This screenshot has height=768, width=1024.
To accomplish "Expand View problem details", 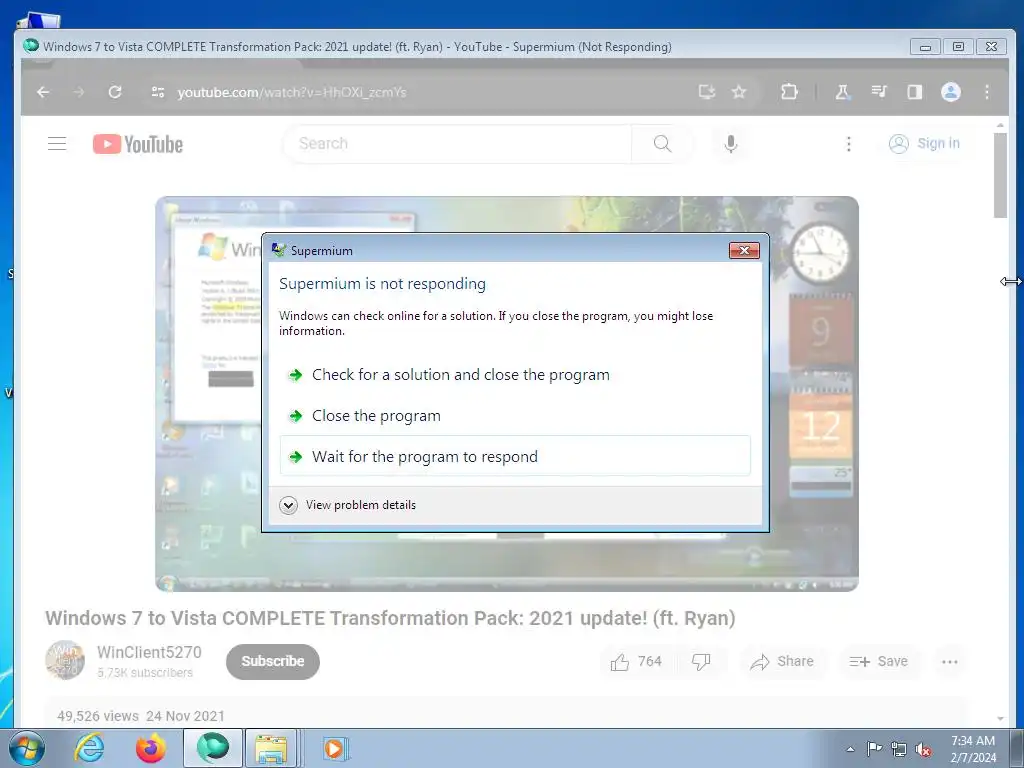I will tap(347, 505).
